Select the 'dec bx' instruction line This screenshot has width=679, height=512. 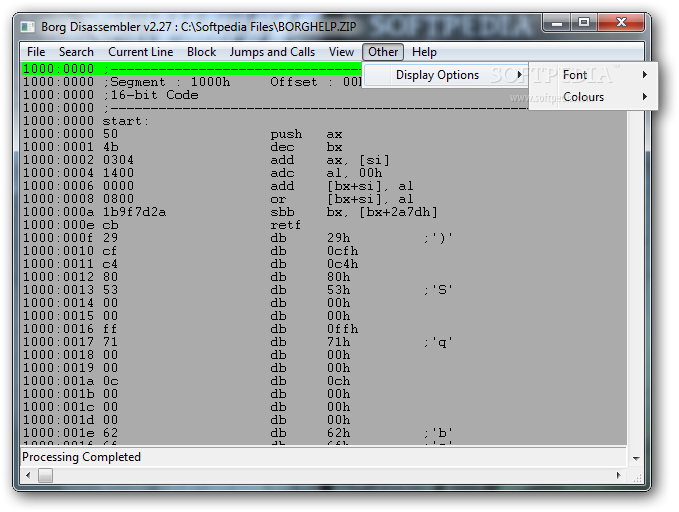[x=324, y=147]
